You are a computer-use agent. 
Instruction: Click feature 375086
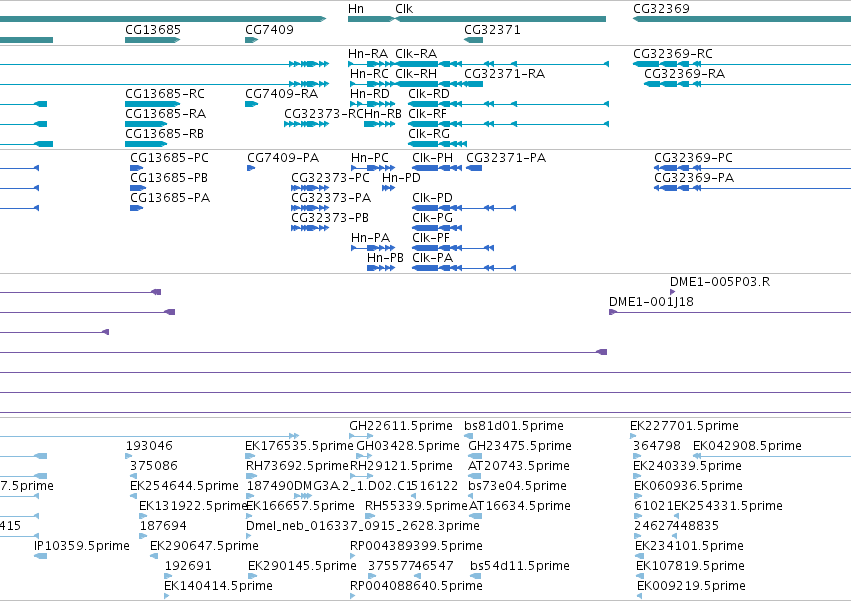coord(134,476)
